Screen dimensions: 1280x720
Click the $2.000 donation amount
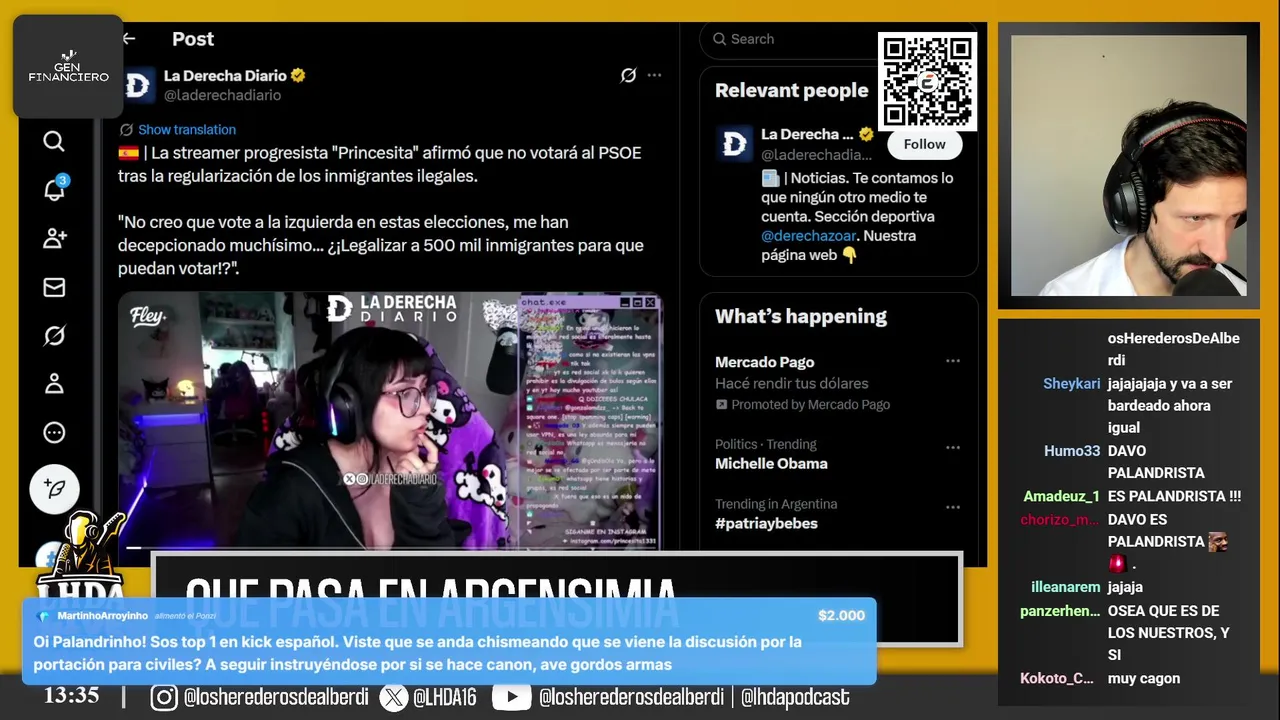click(841, 615)
